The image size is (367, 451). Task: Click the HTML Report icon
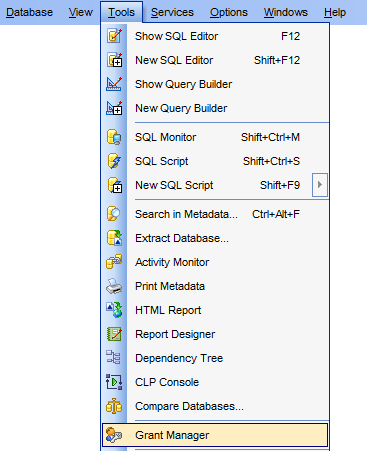(114, 310)
